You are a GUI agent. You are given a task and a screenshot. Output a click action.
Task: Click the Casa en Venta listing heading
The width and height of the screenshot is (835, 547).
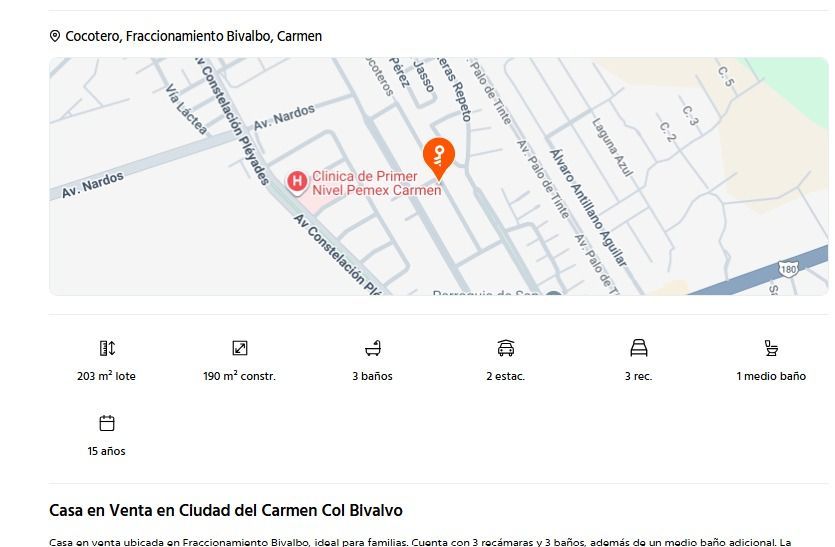tap(226, 510)
